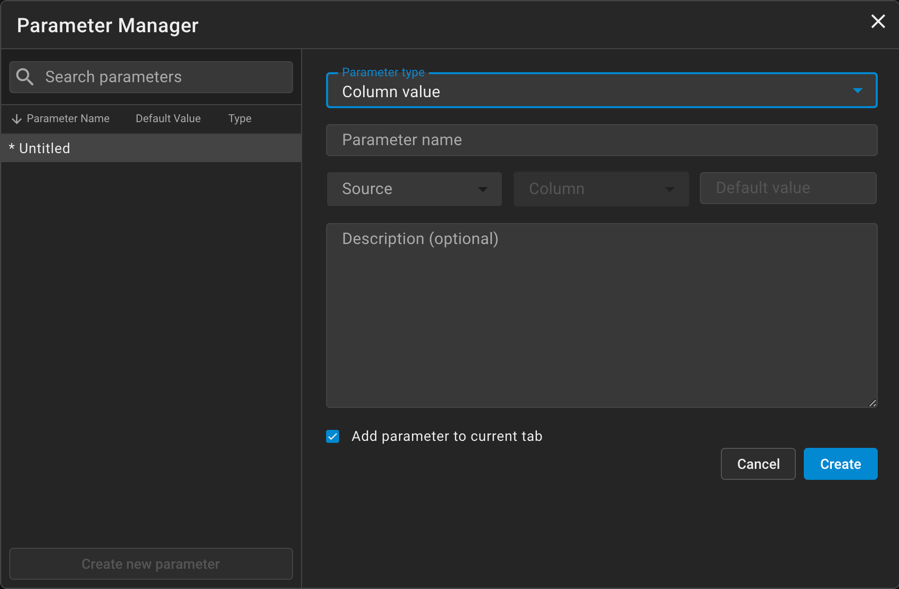Open the Parameter type dropdown
The image size is (899, 589).
(x=590, y=91)
